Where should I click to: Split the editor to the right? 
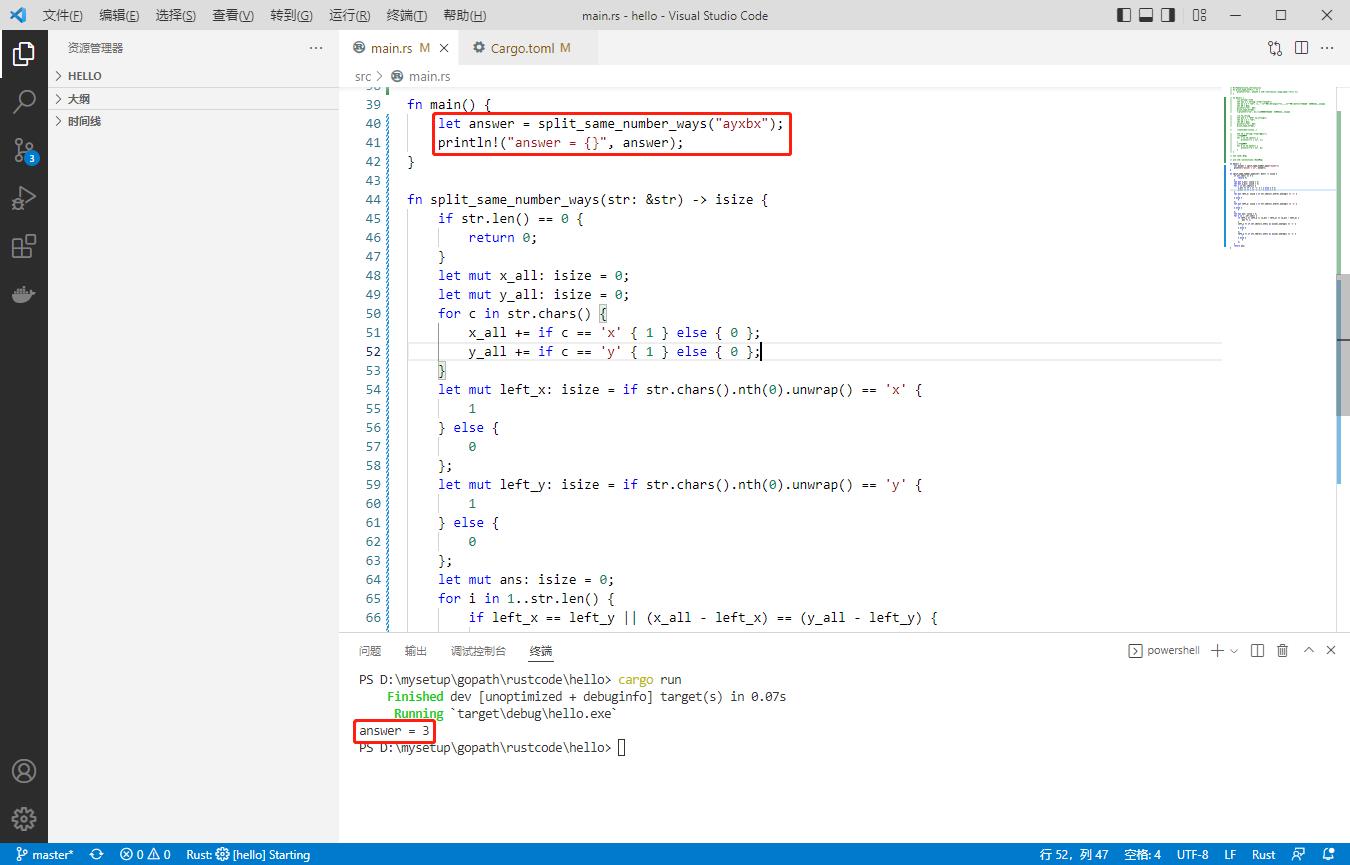[1301, 48]
